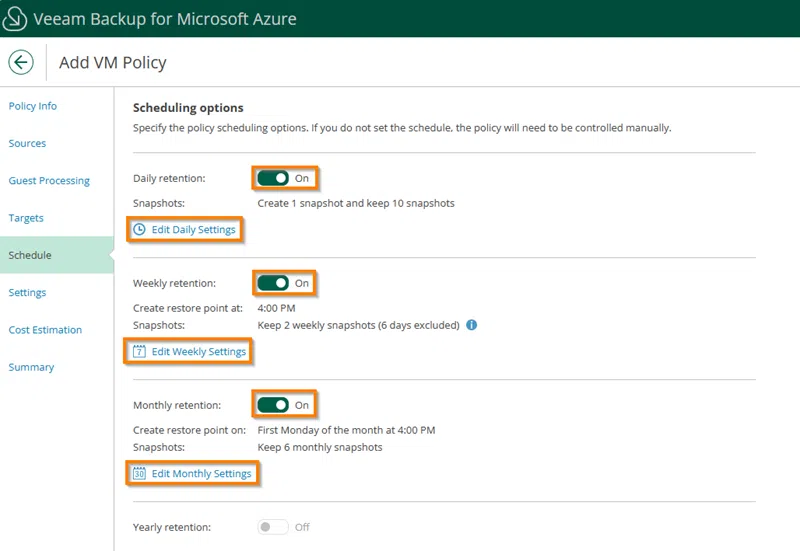Click the clock icon beside Edit Daily Settings
This screenshot has width=800, height=551.
[140, 230]
